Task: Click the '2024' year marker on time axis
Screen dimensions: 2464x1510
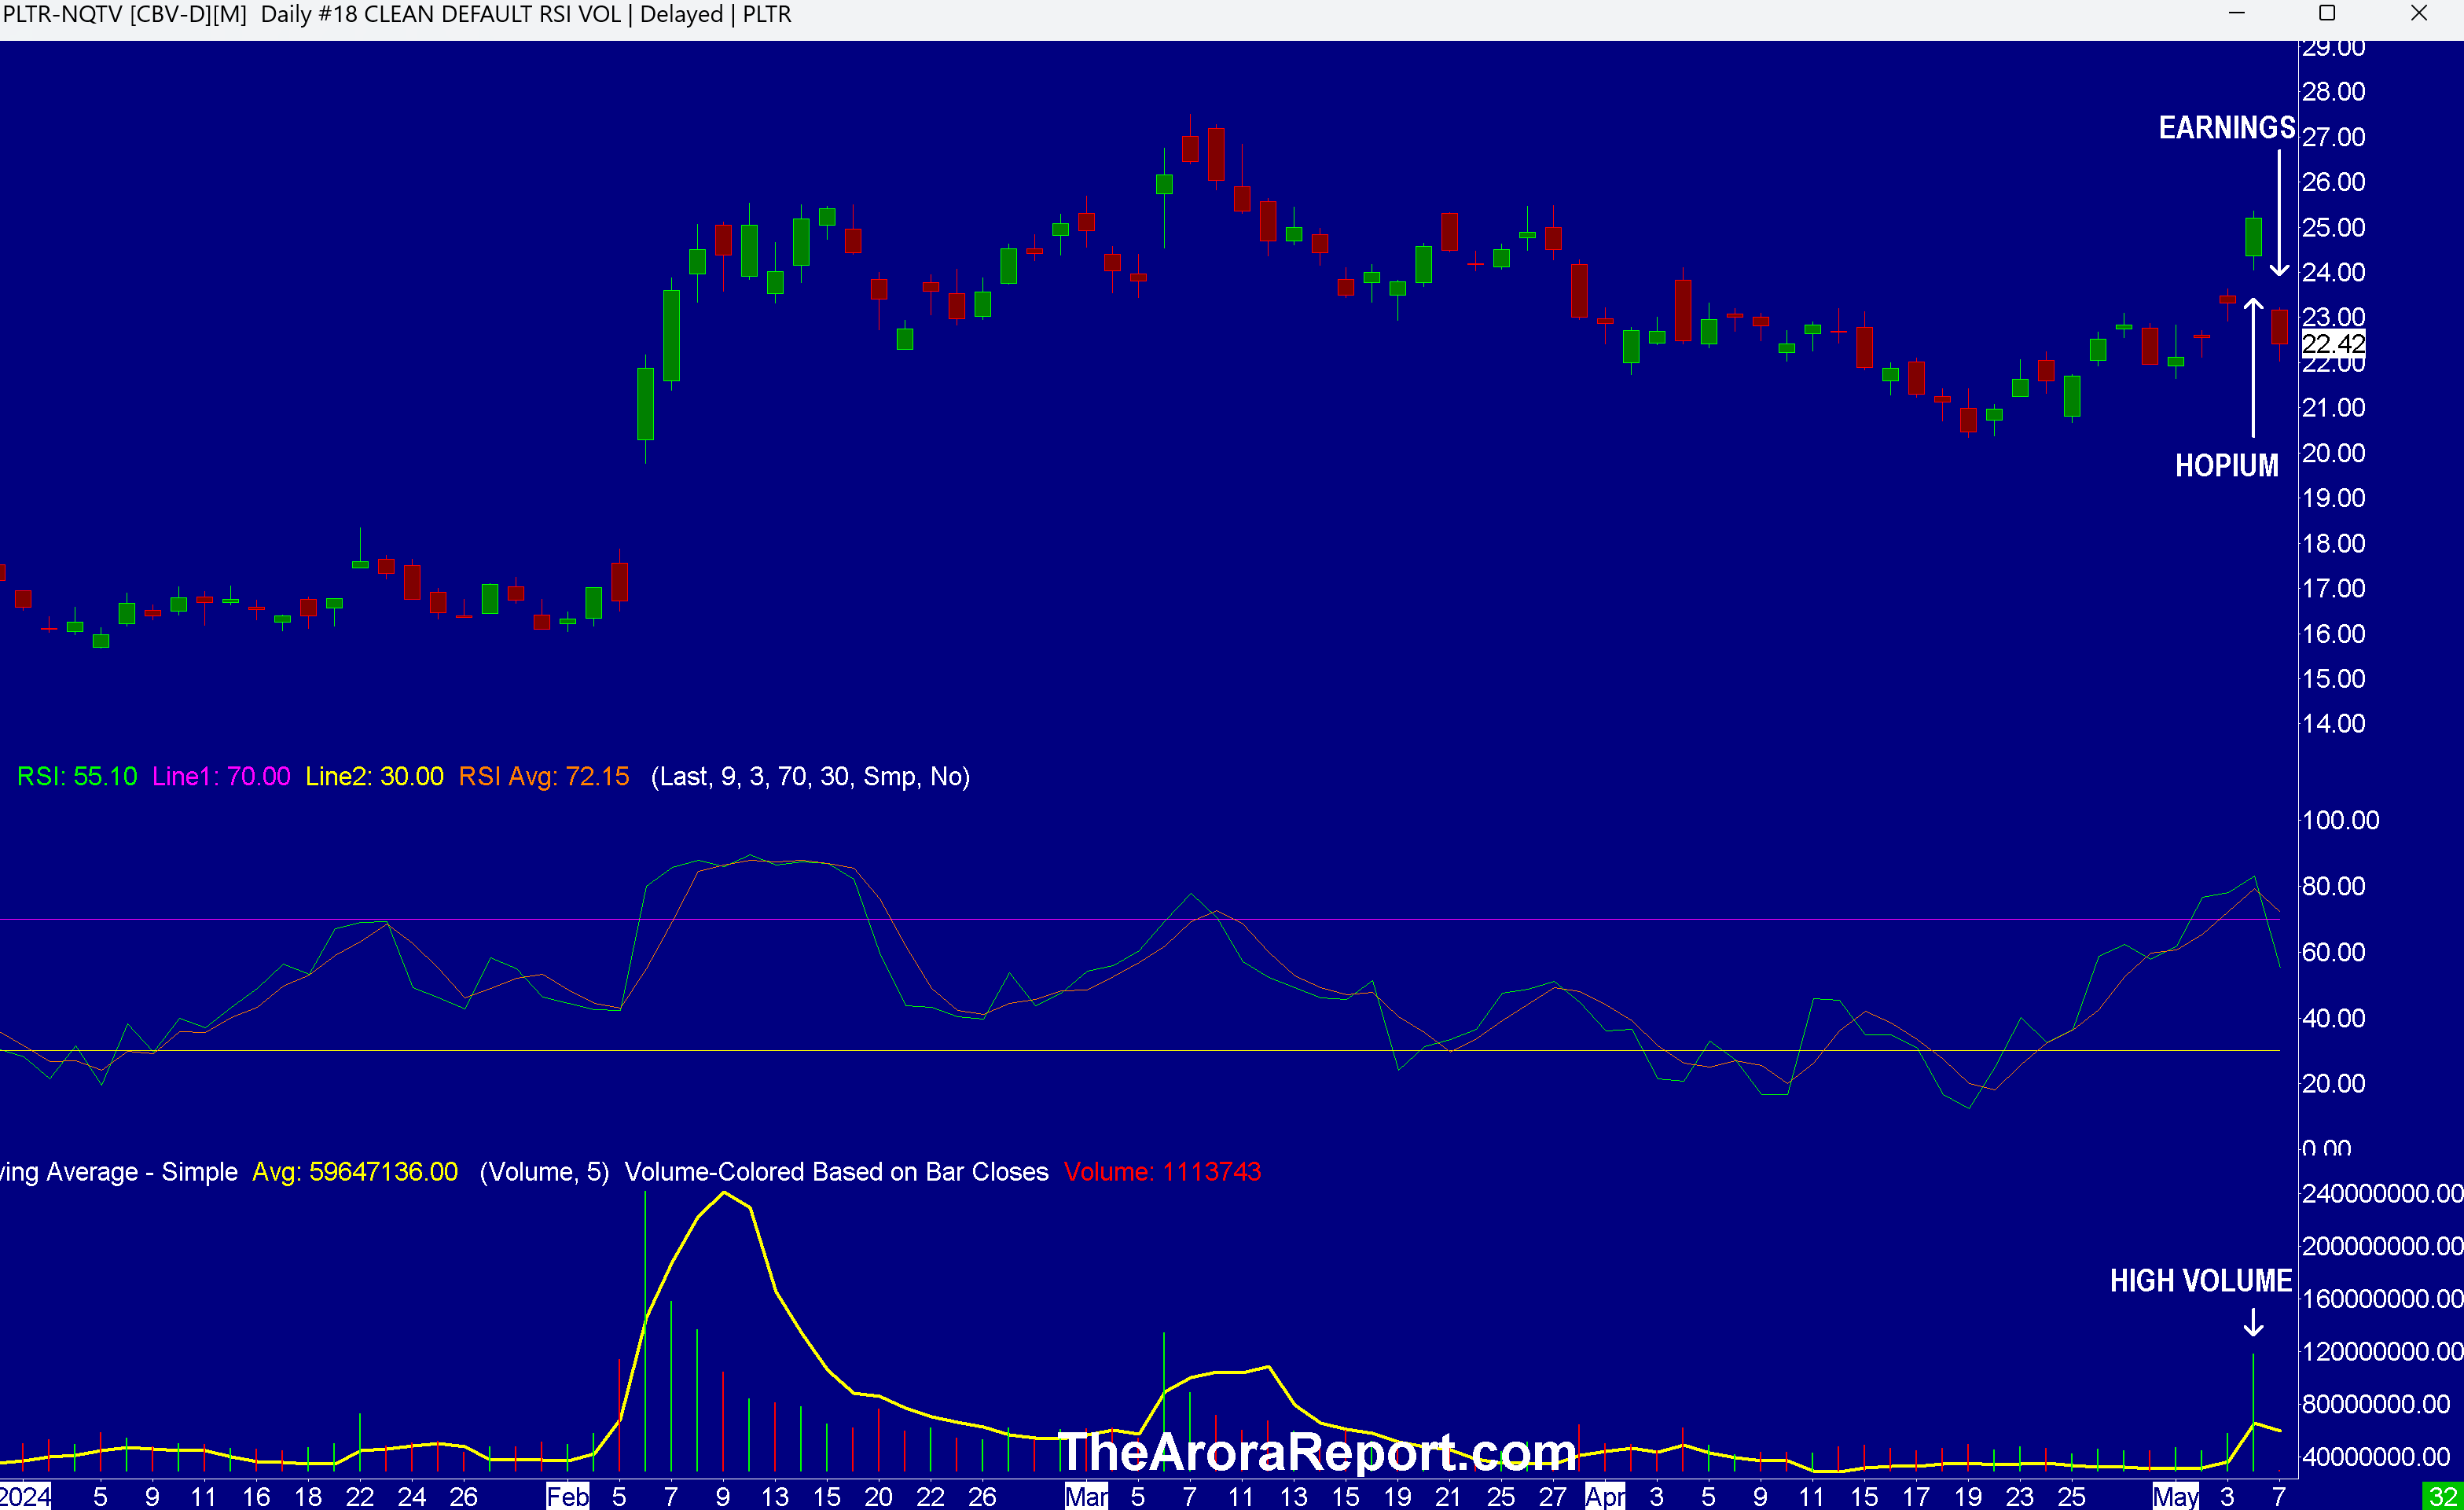Action: click(x=25, y=1497)
